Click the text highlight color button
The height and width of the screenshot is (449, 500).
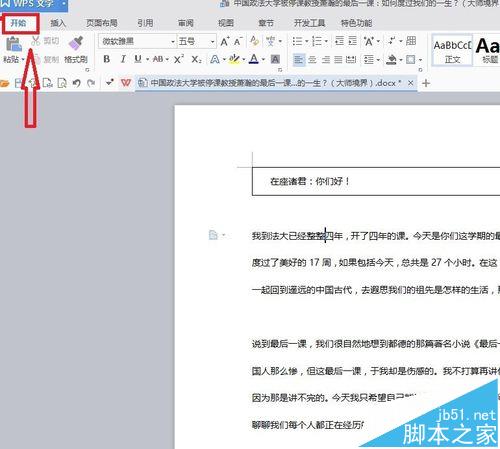pos(234,59)
